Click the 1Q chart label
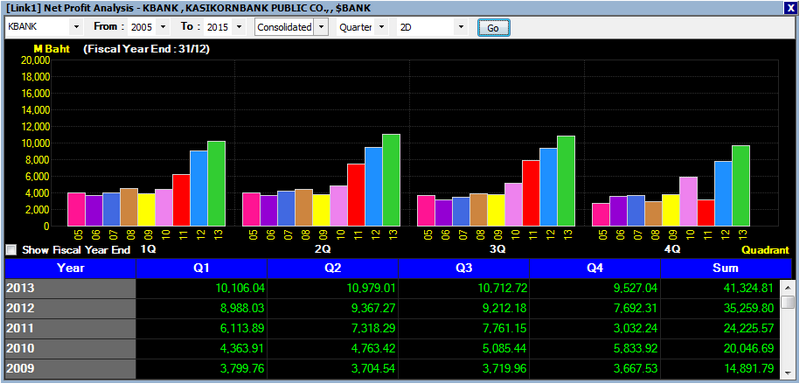Image resolution: width=800 pixels, height=384 pixels. pyautogui.click(x=148, y=249)
